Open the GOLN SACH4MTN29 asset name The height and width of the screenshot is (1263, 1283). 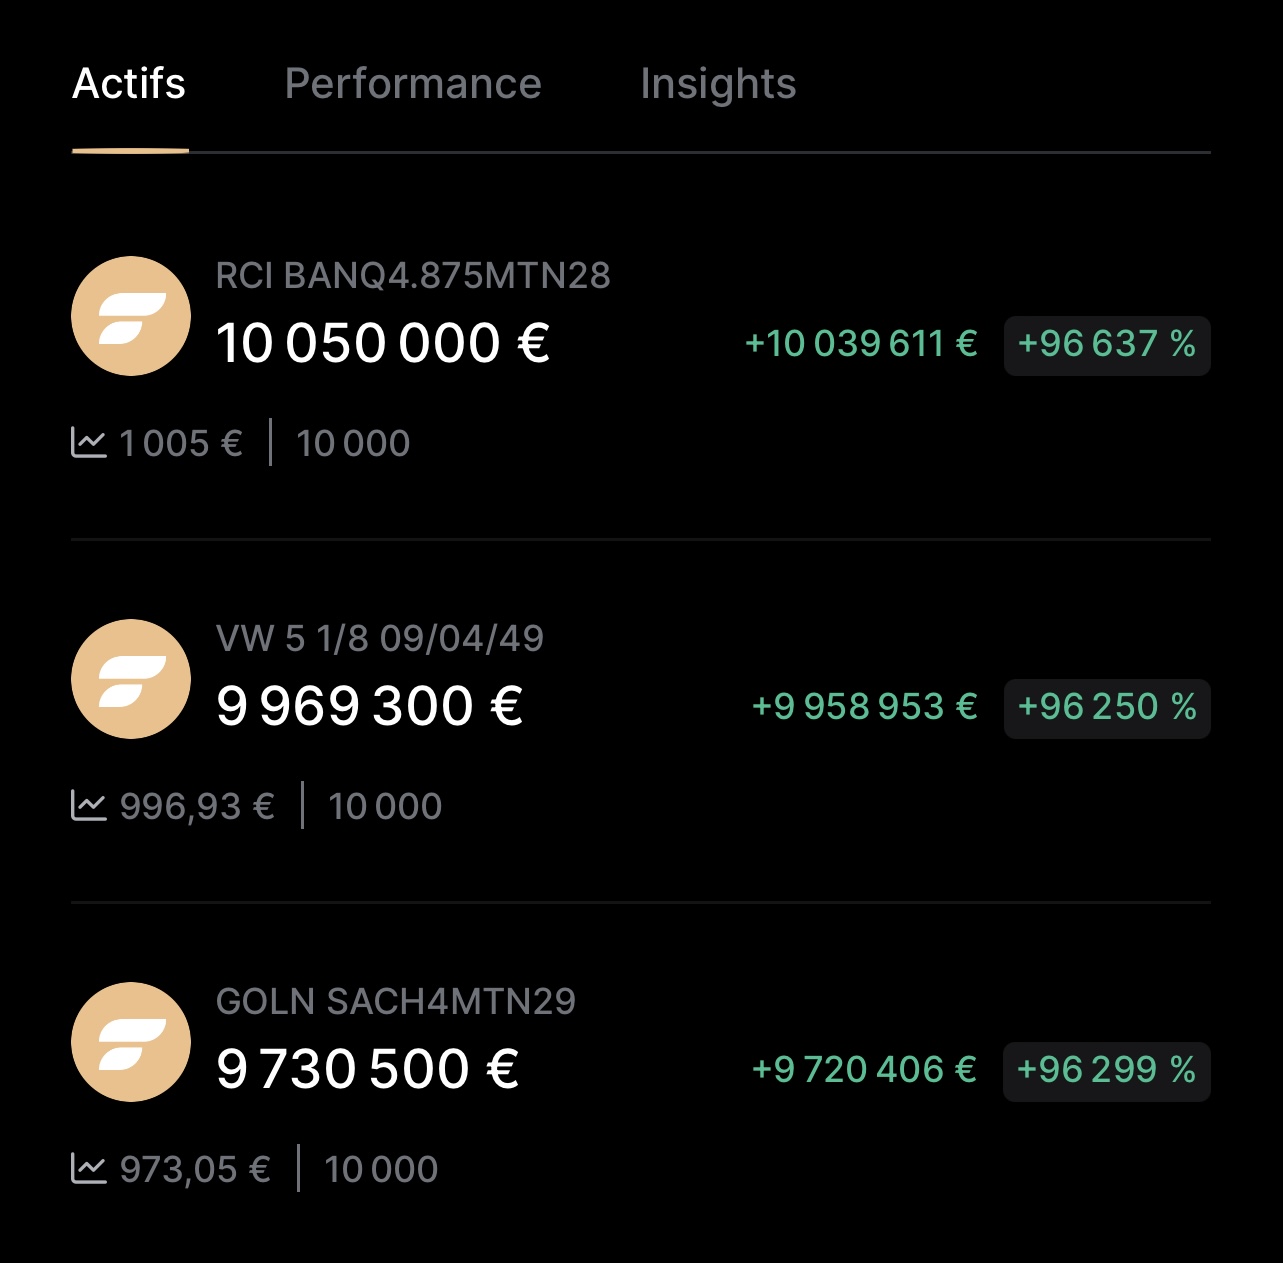(x=396, y=1001)
